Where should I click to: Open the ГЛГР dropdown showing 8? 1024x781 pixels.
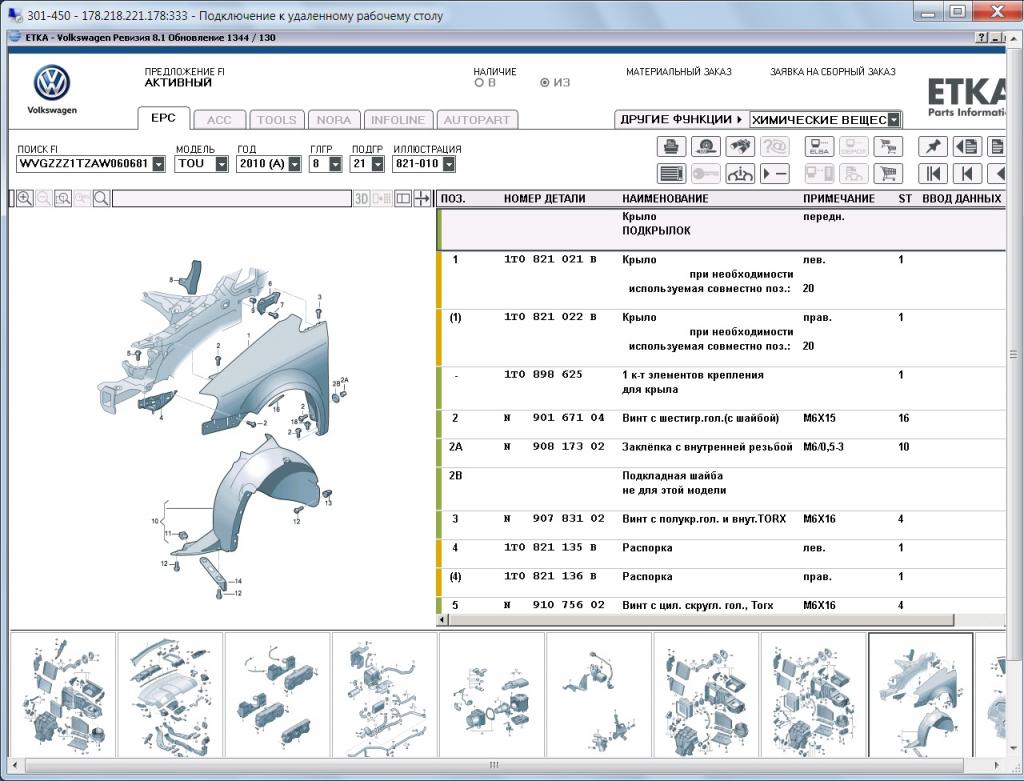pos(335,164)
